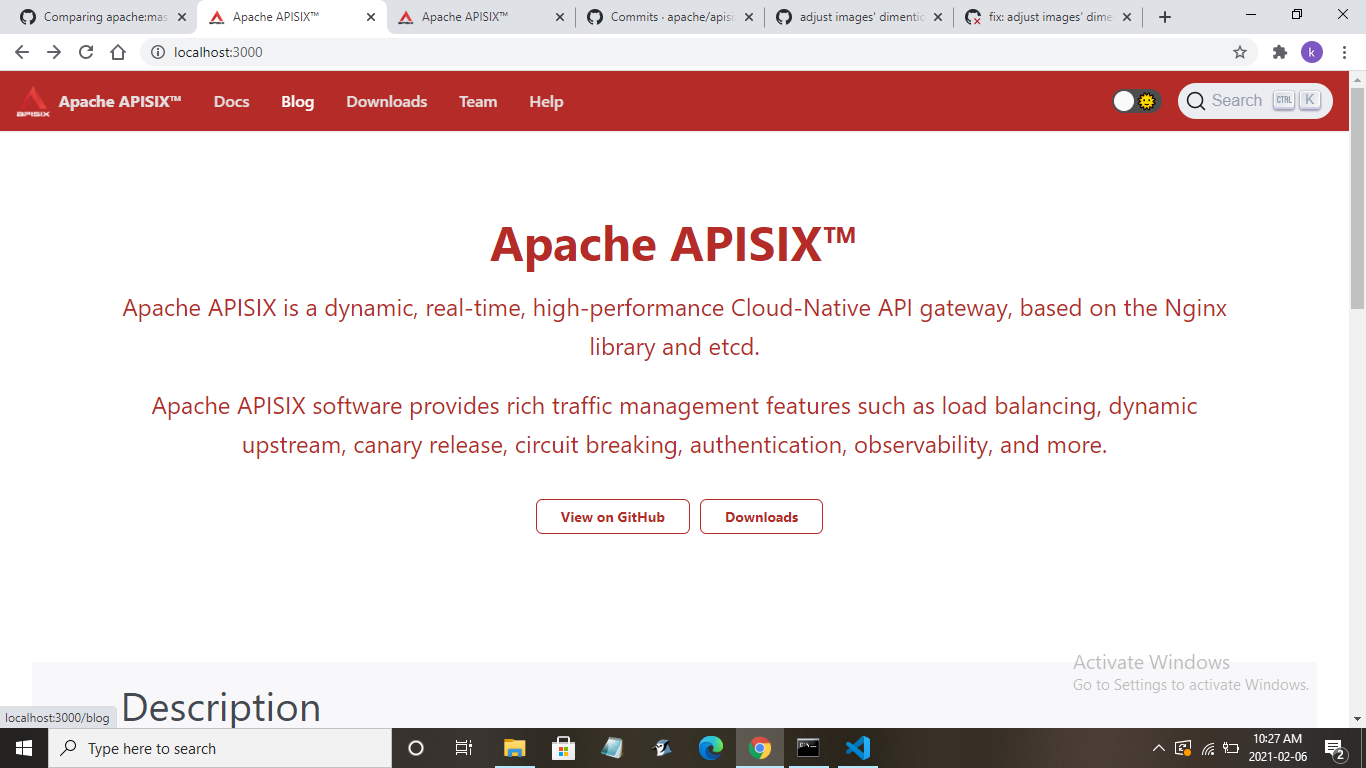Open the Chrome extensions puzzle icon
Viewport: 1366px width, 768px height.
point(1280,52)
